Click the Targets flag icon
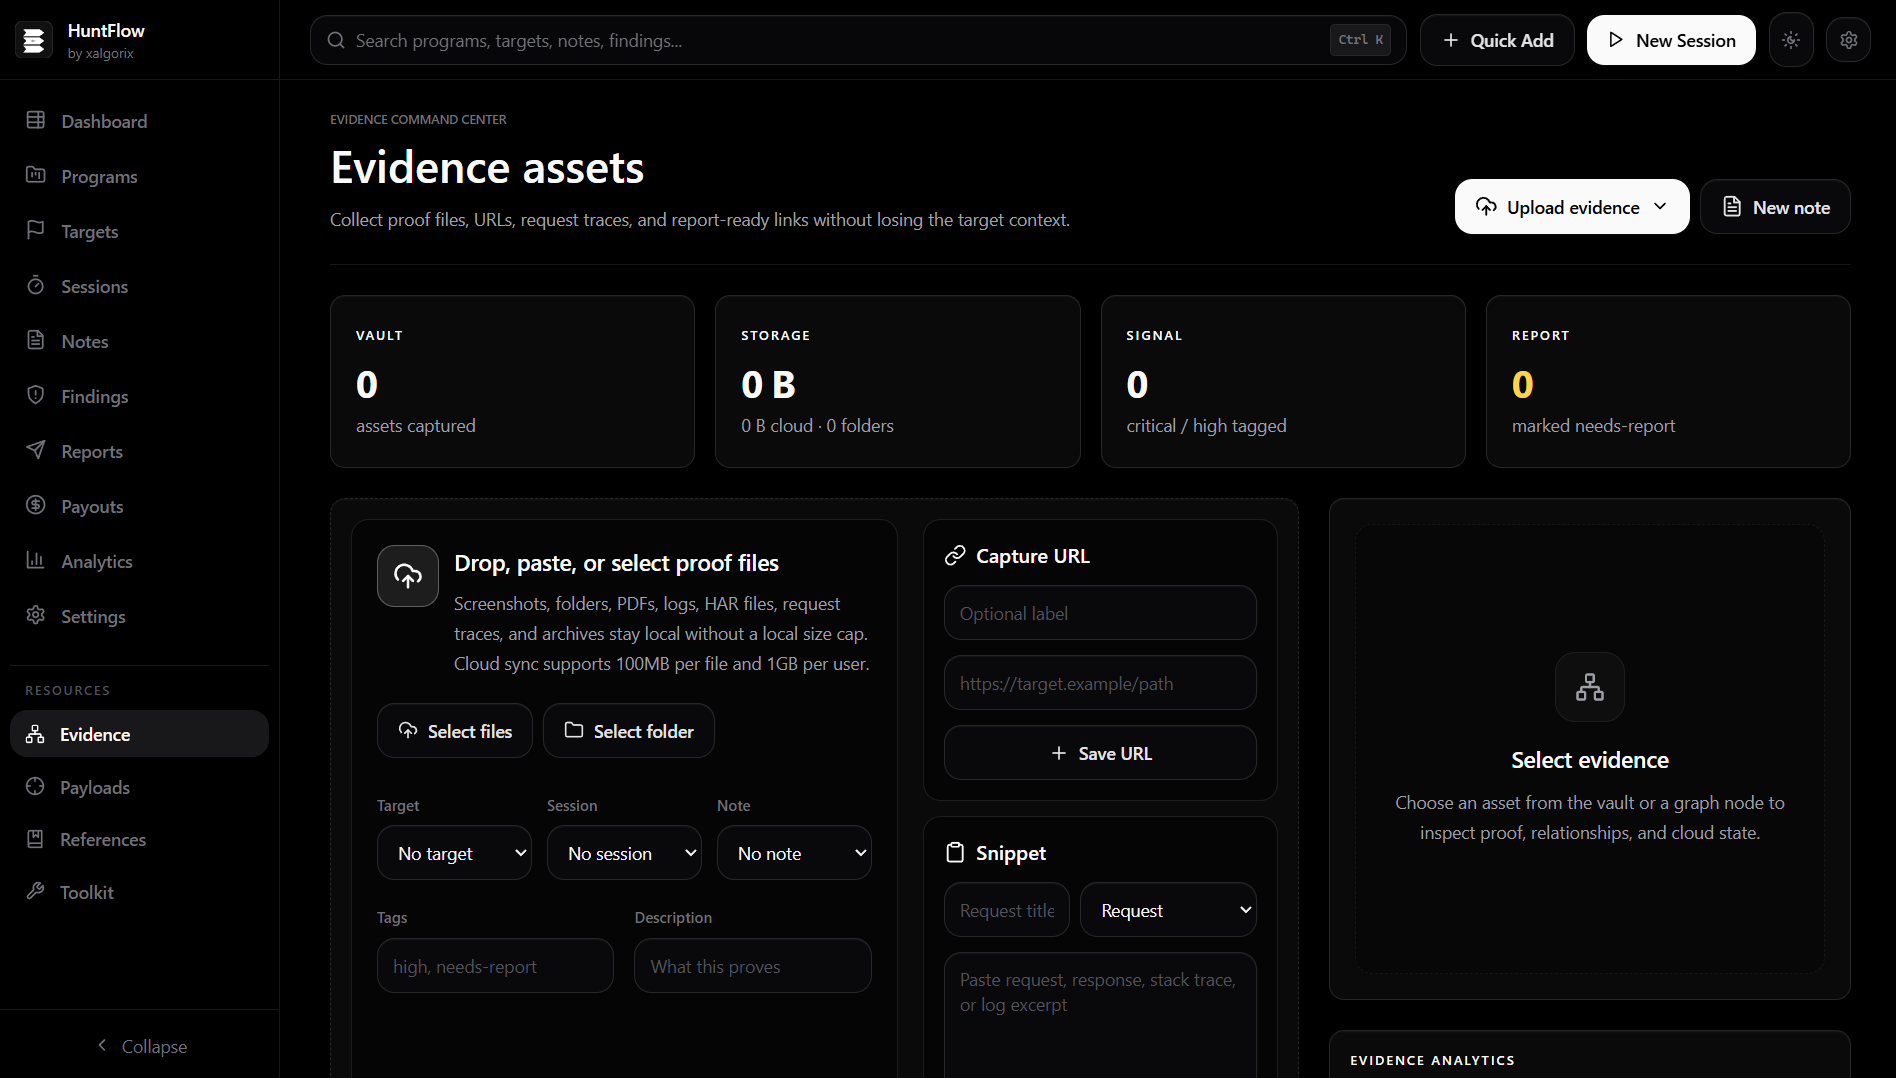This screenshot has height=1078, width=1896. (36, 230)
